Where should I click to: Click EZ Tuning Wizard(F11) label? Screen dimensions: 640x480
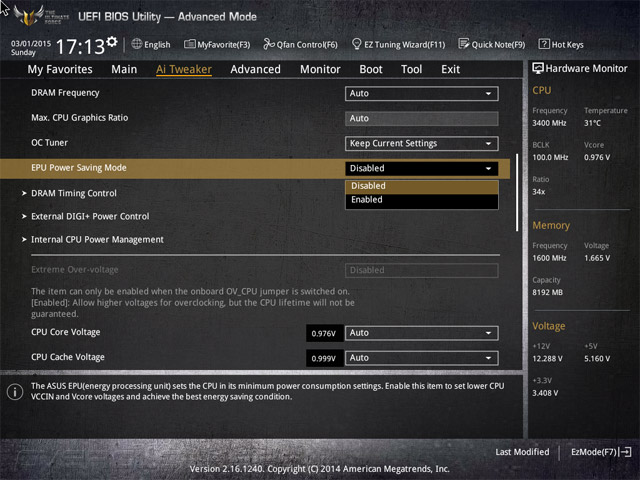click(x=404, y=44)
